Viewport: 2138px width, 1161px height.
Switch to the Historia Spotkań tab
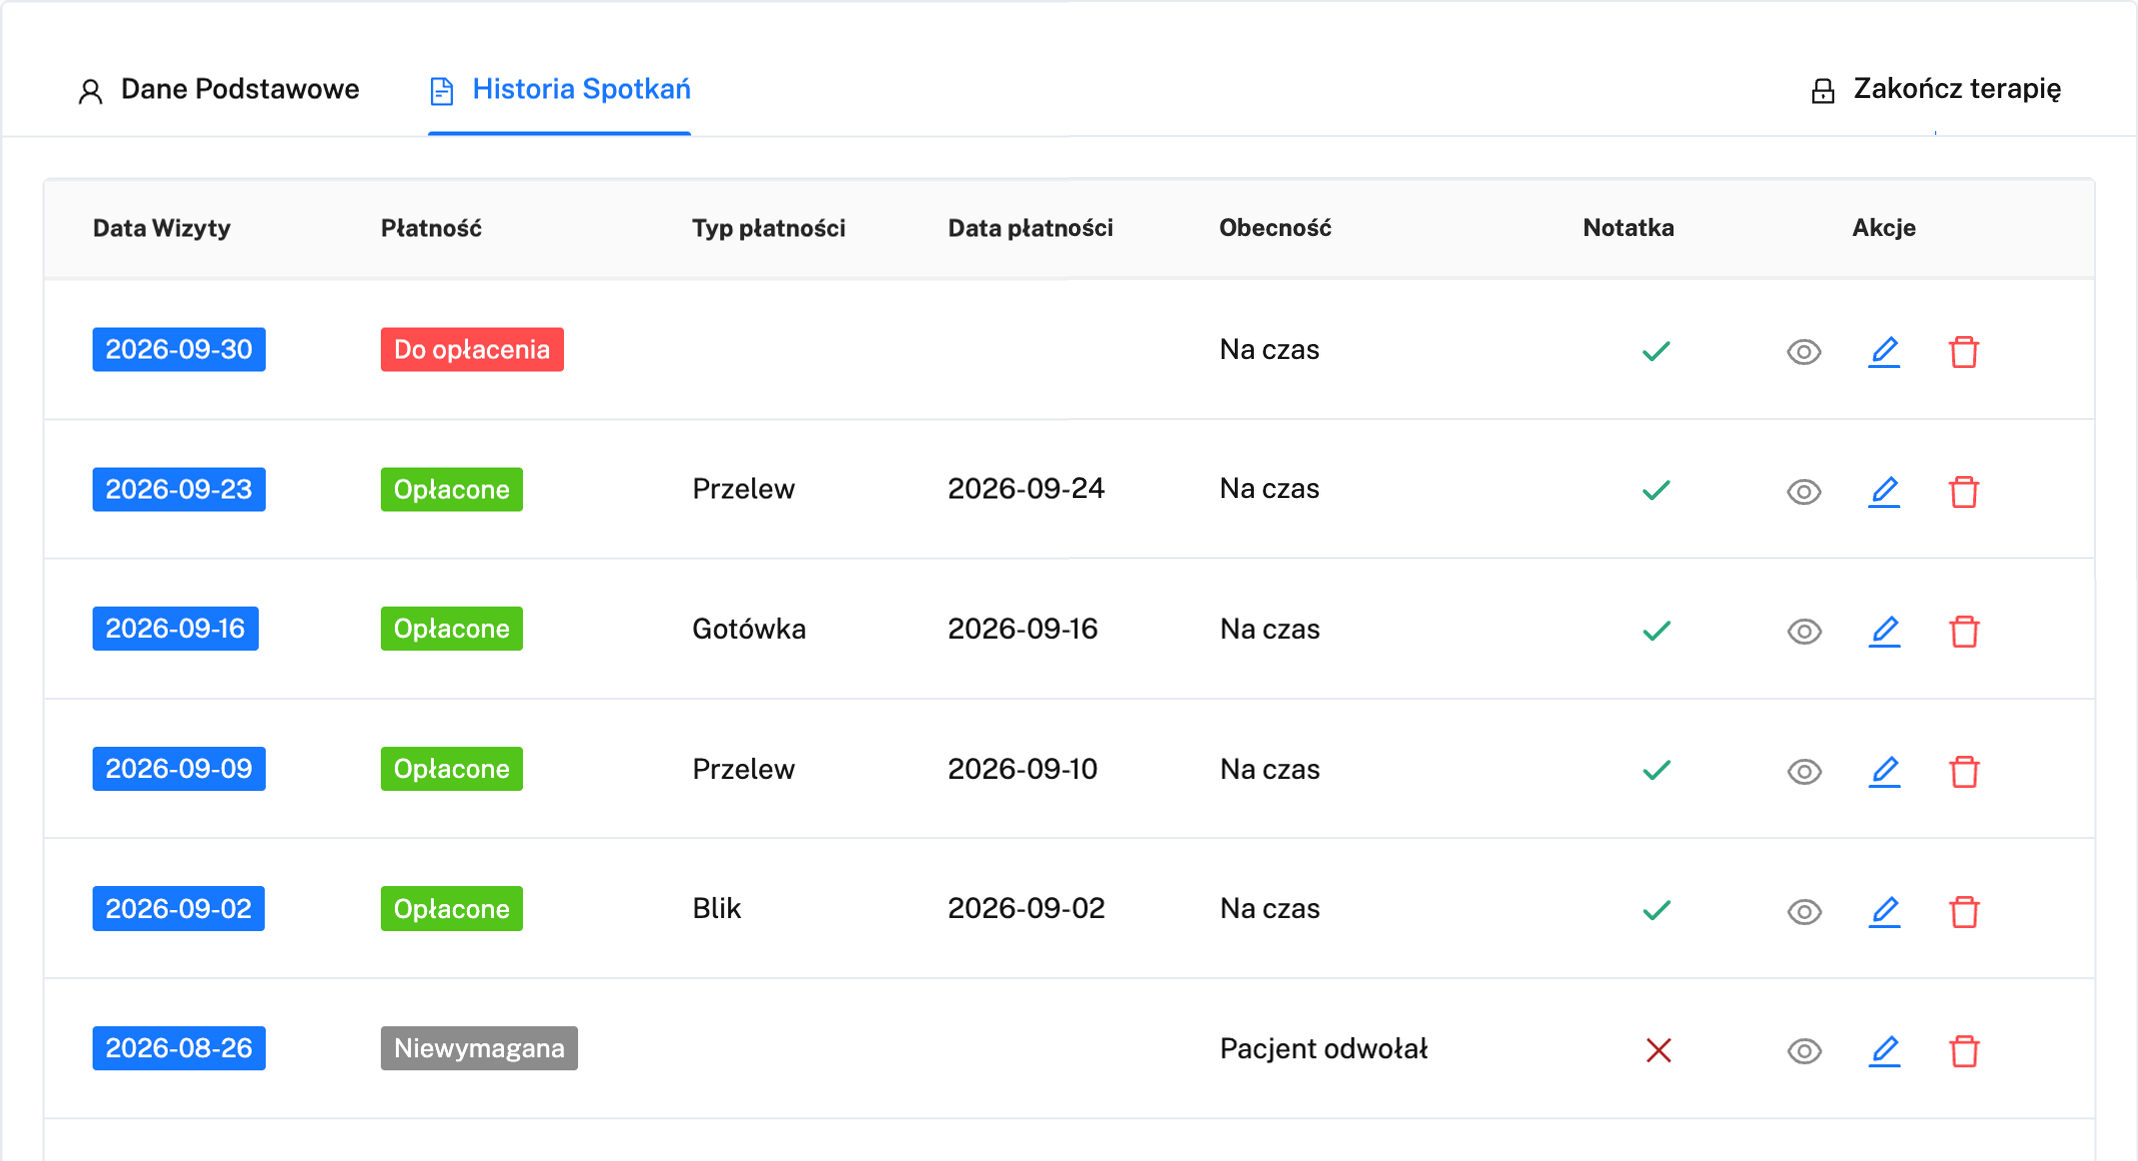pyautogui.click(x=559, y=90)
